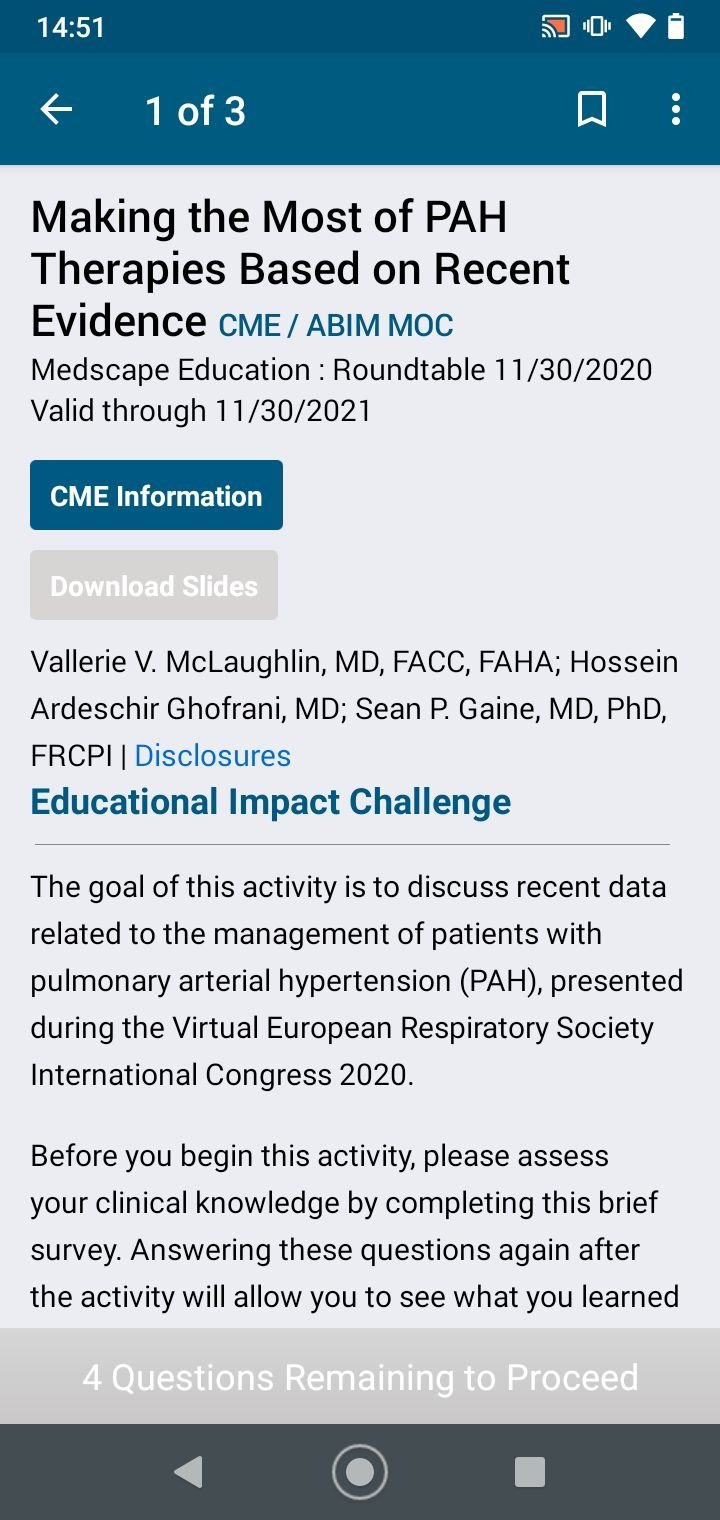Tap the back arrow in header

coord(56,110)
